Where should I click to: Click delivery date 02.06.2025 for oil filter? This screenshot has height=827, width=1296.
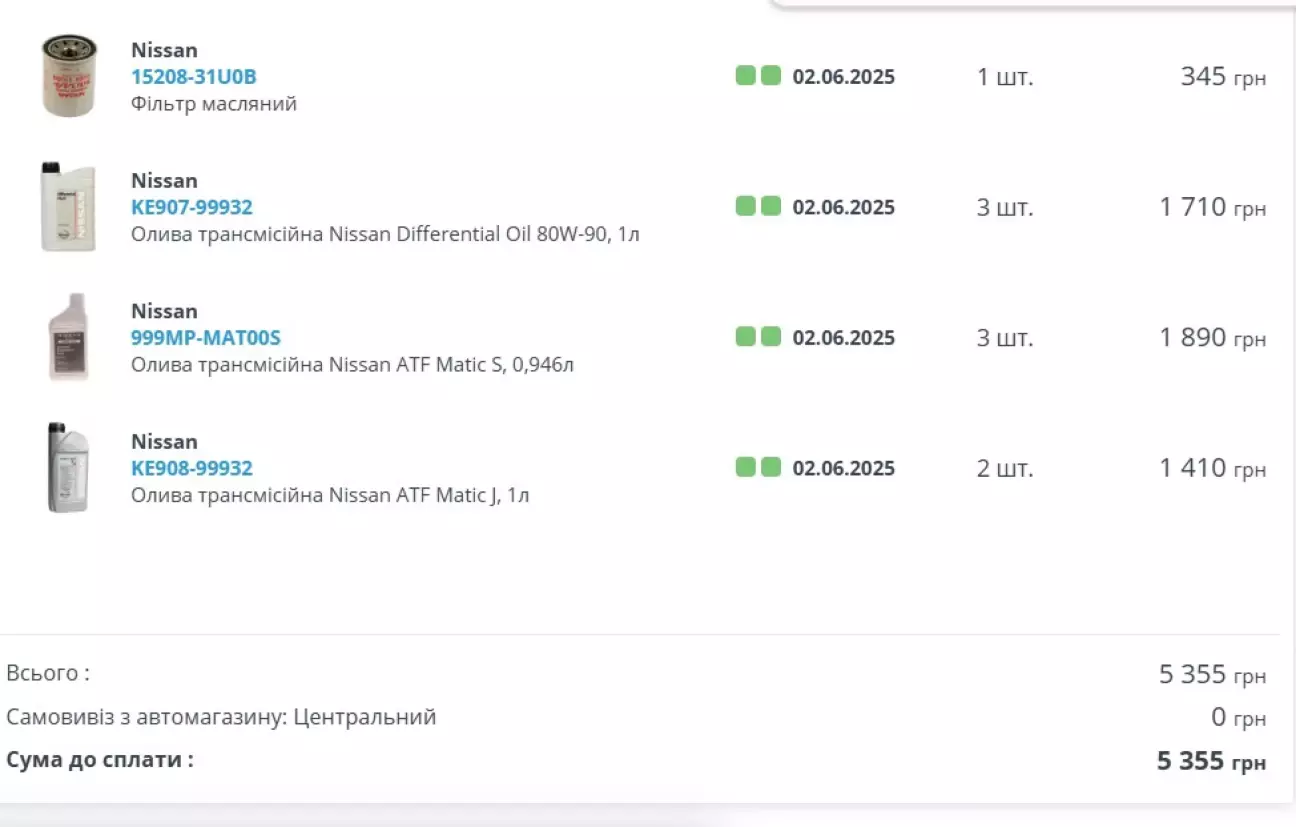coord(844,77)
